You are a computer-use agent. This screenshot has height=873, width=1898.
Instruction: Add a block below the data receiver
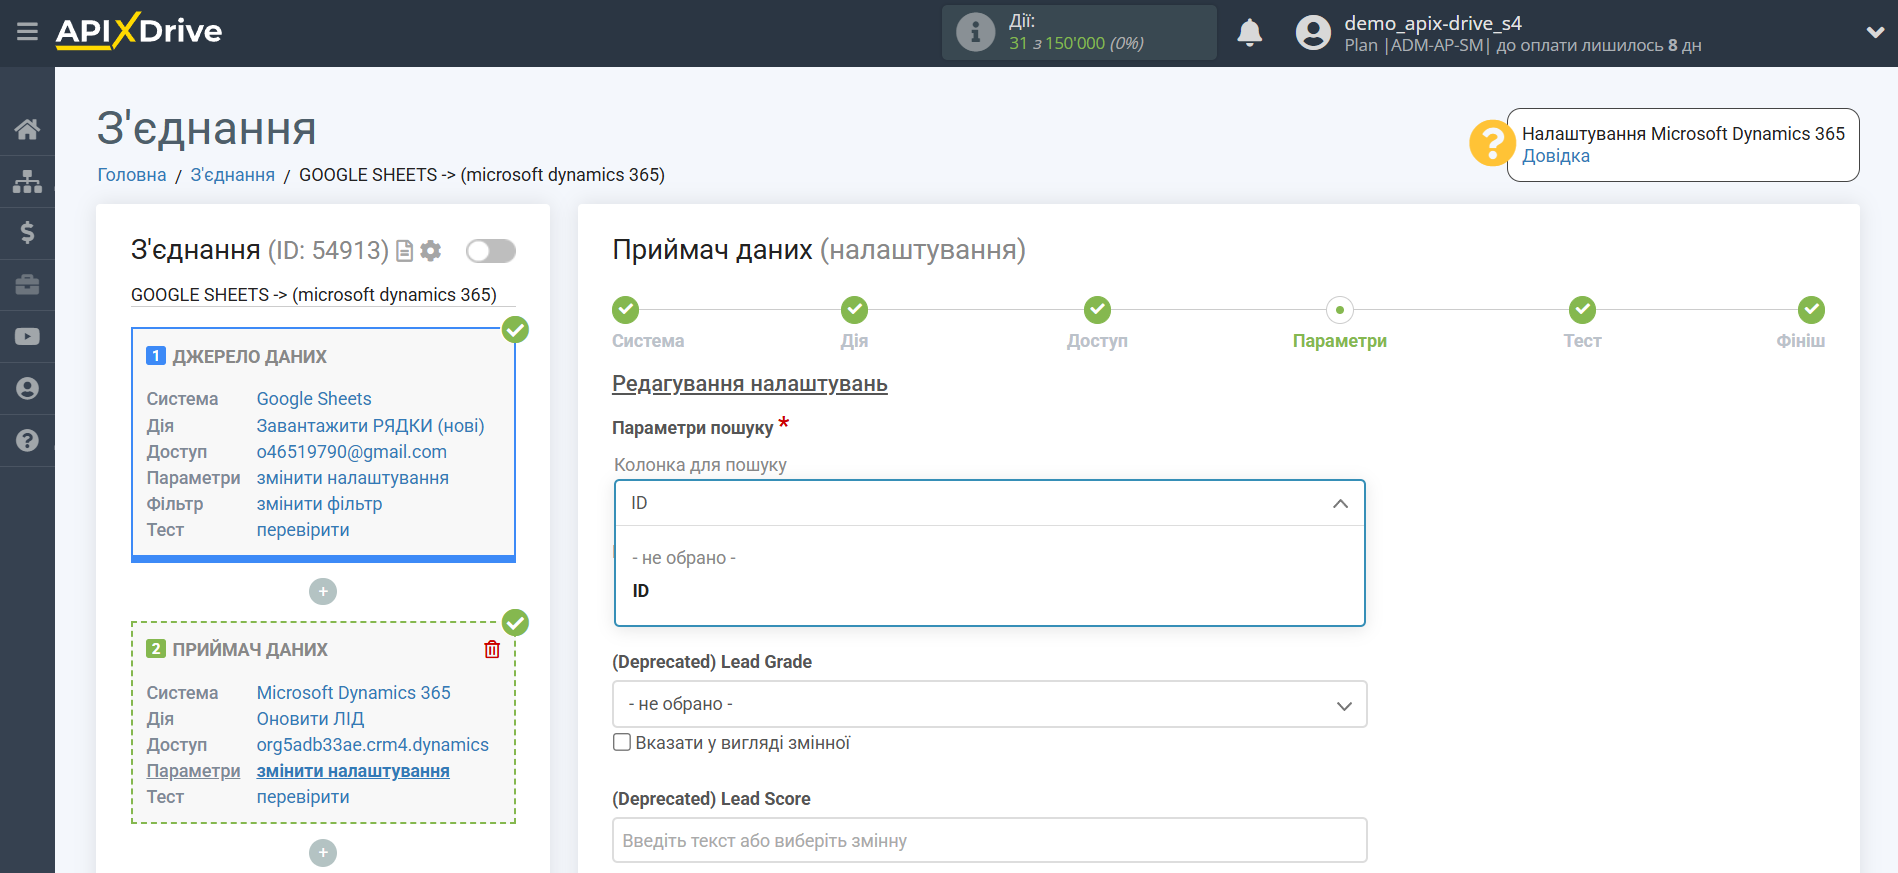click(x=323, y=853)
